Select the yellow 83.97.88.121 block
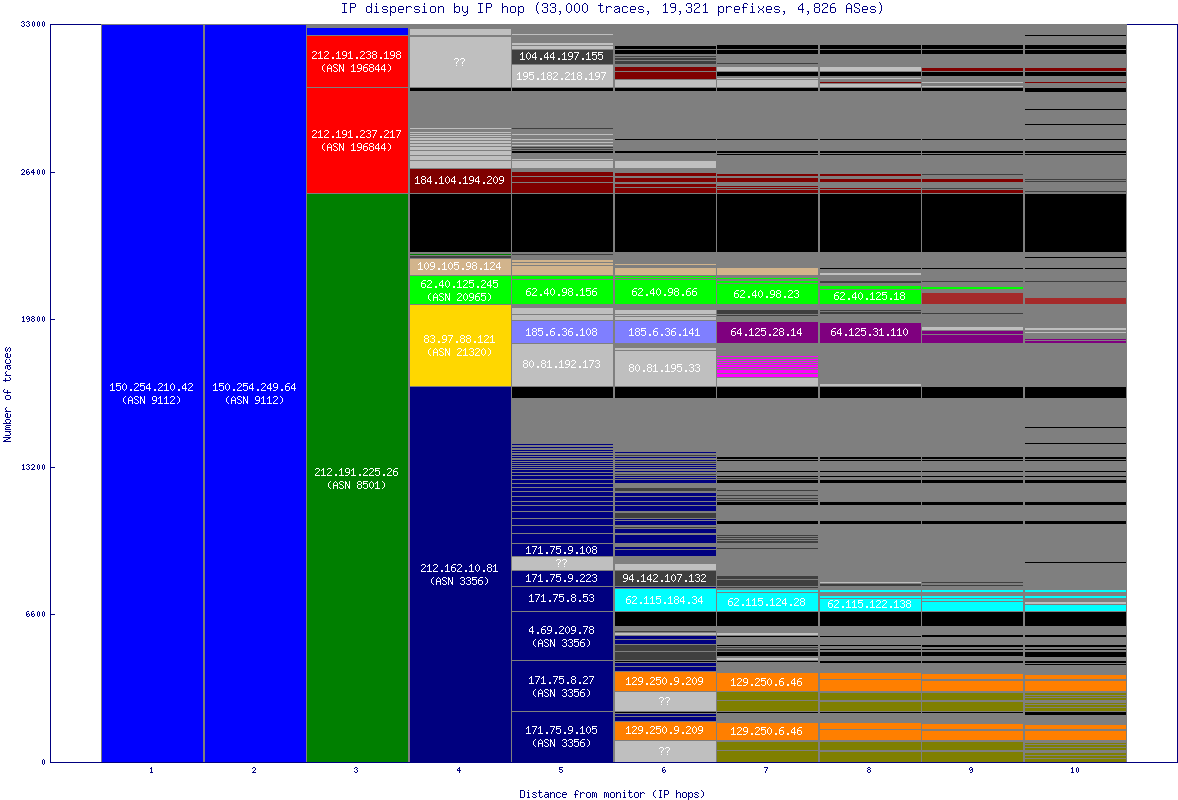1178x800 pixels. (x=459, y=345)
